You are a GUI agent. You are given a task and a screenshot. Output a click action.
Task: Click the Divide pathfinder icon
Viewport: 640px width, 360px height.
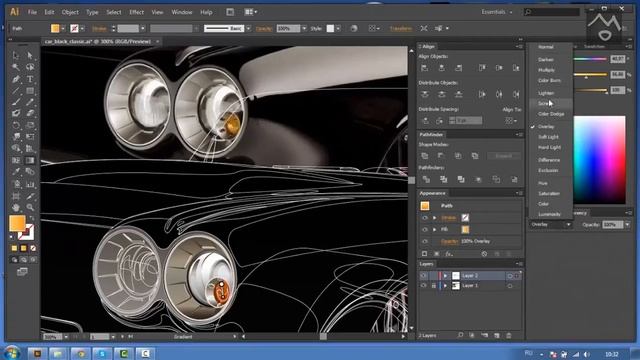coord(426,180)
